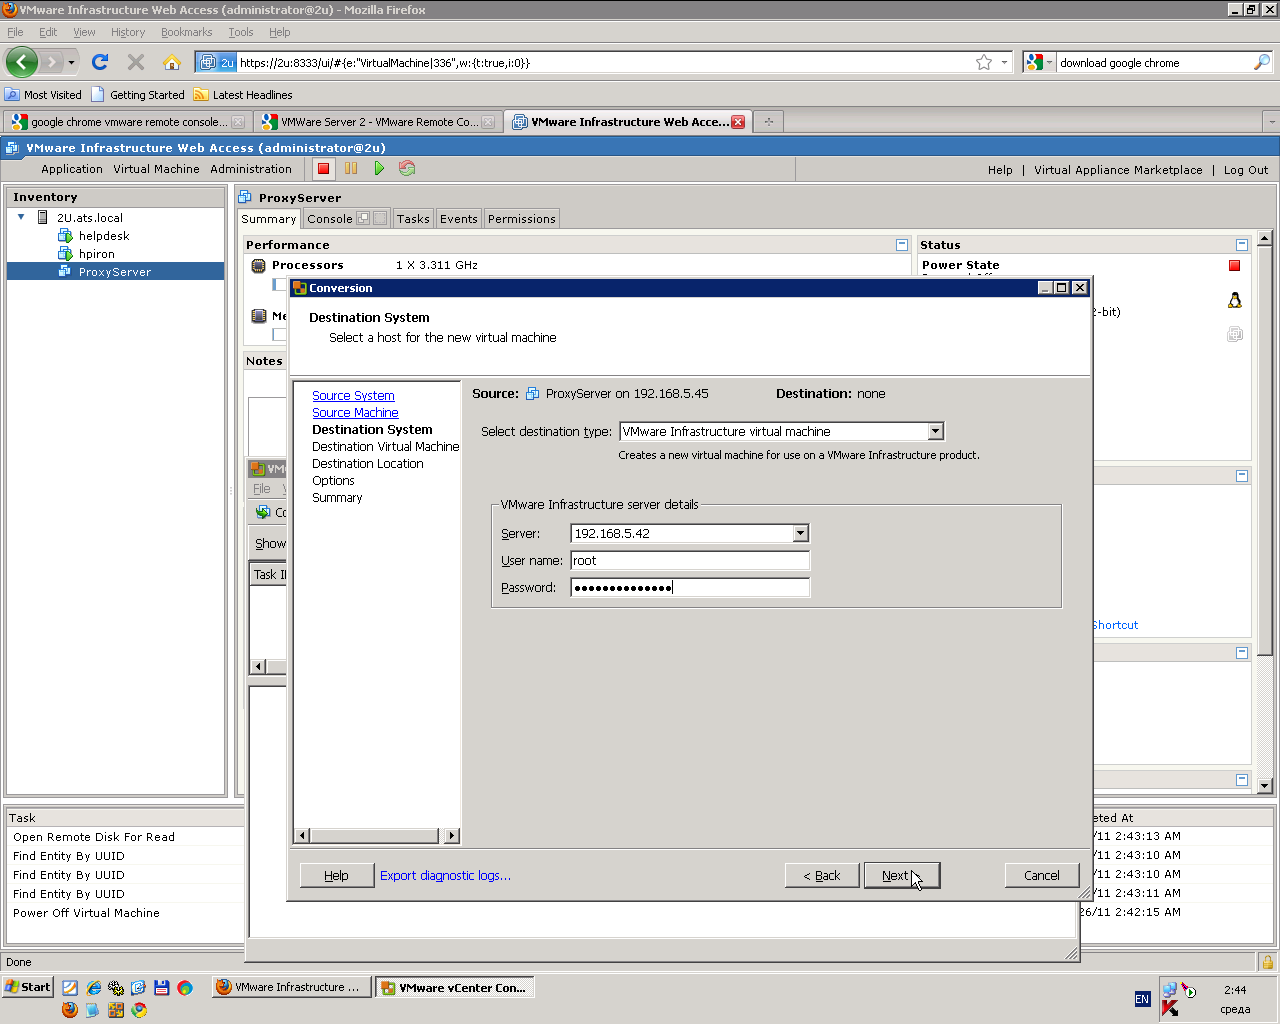Bookmark this page with the star icon
The width and height of the screenshot is (1280, 1024).
(984, 62)
